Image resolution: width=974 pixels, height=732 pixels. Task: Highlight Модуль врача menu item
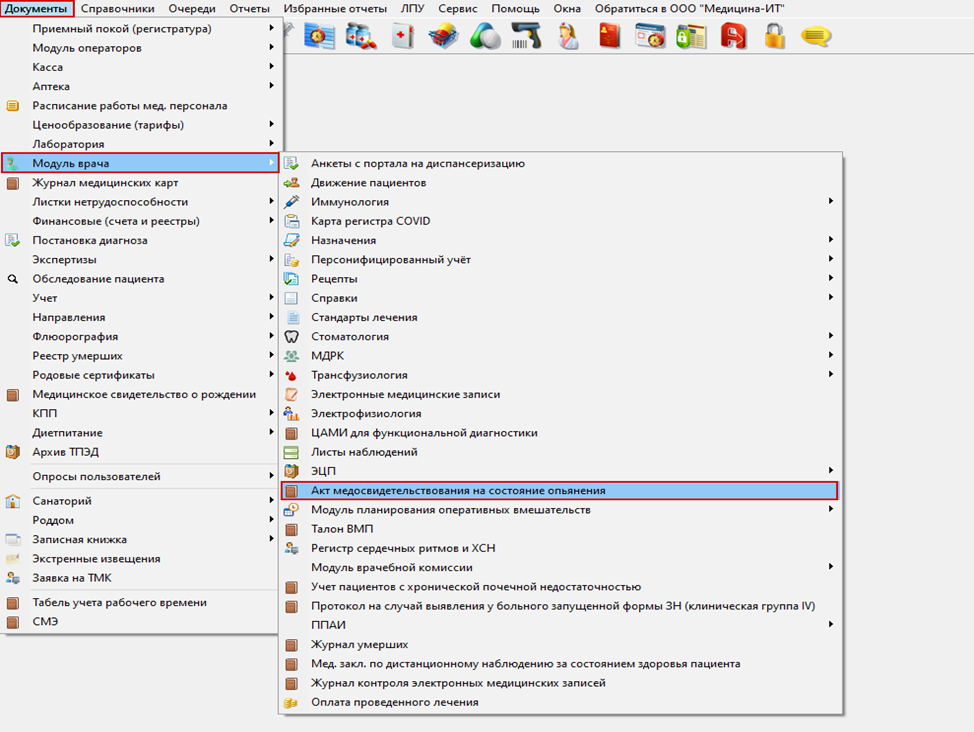pyautogui.click(x=140, y=163)
